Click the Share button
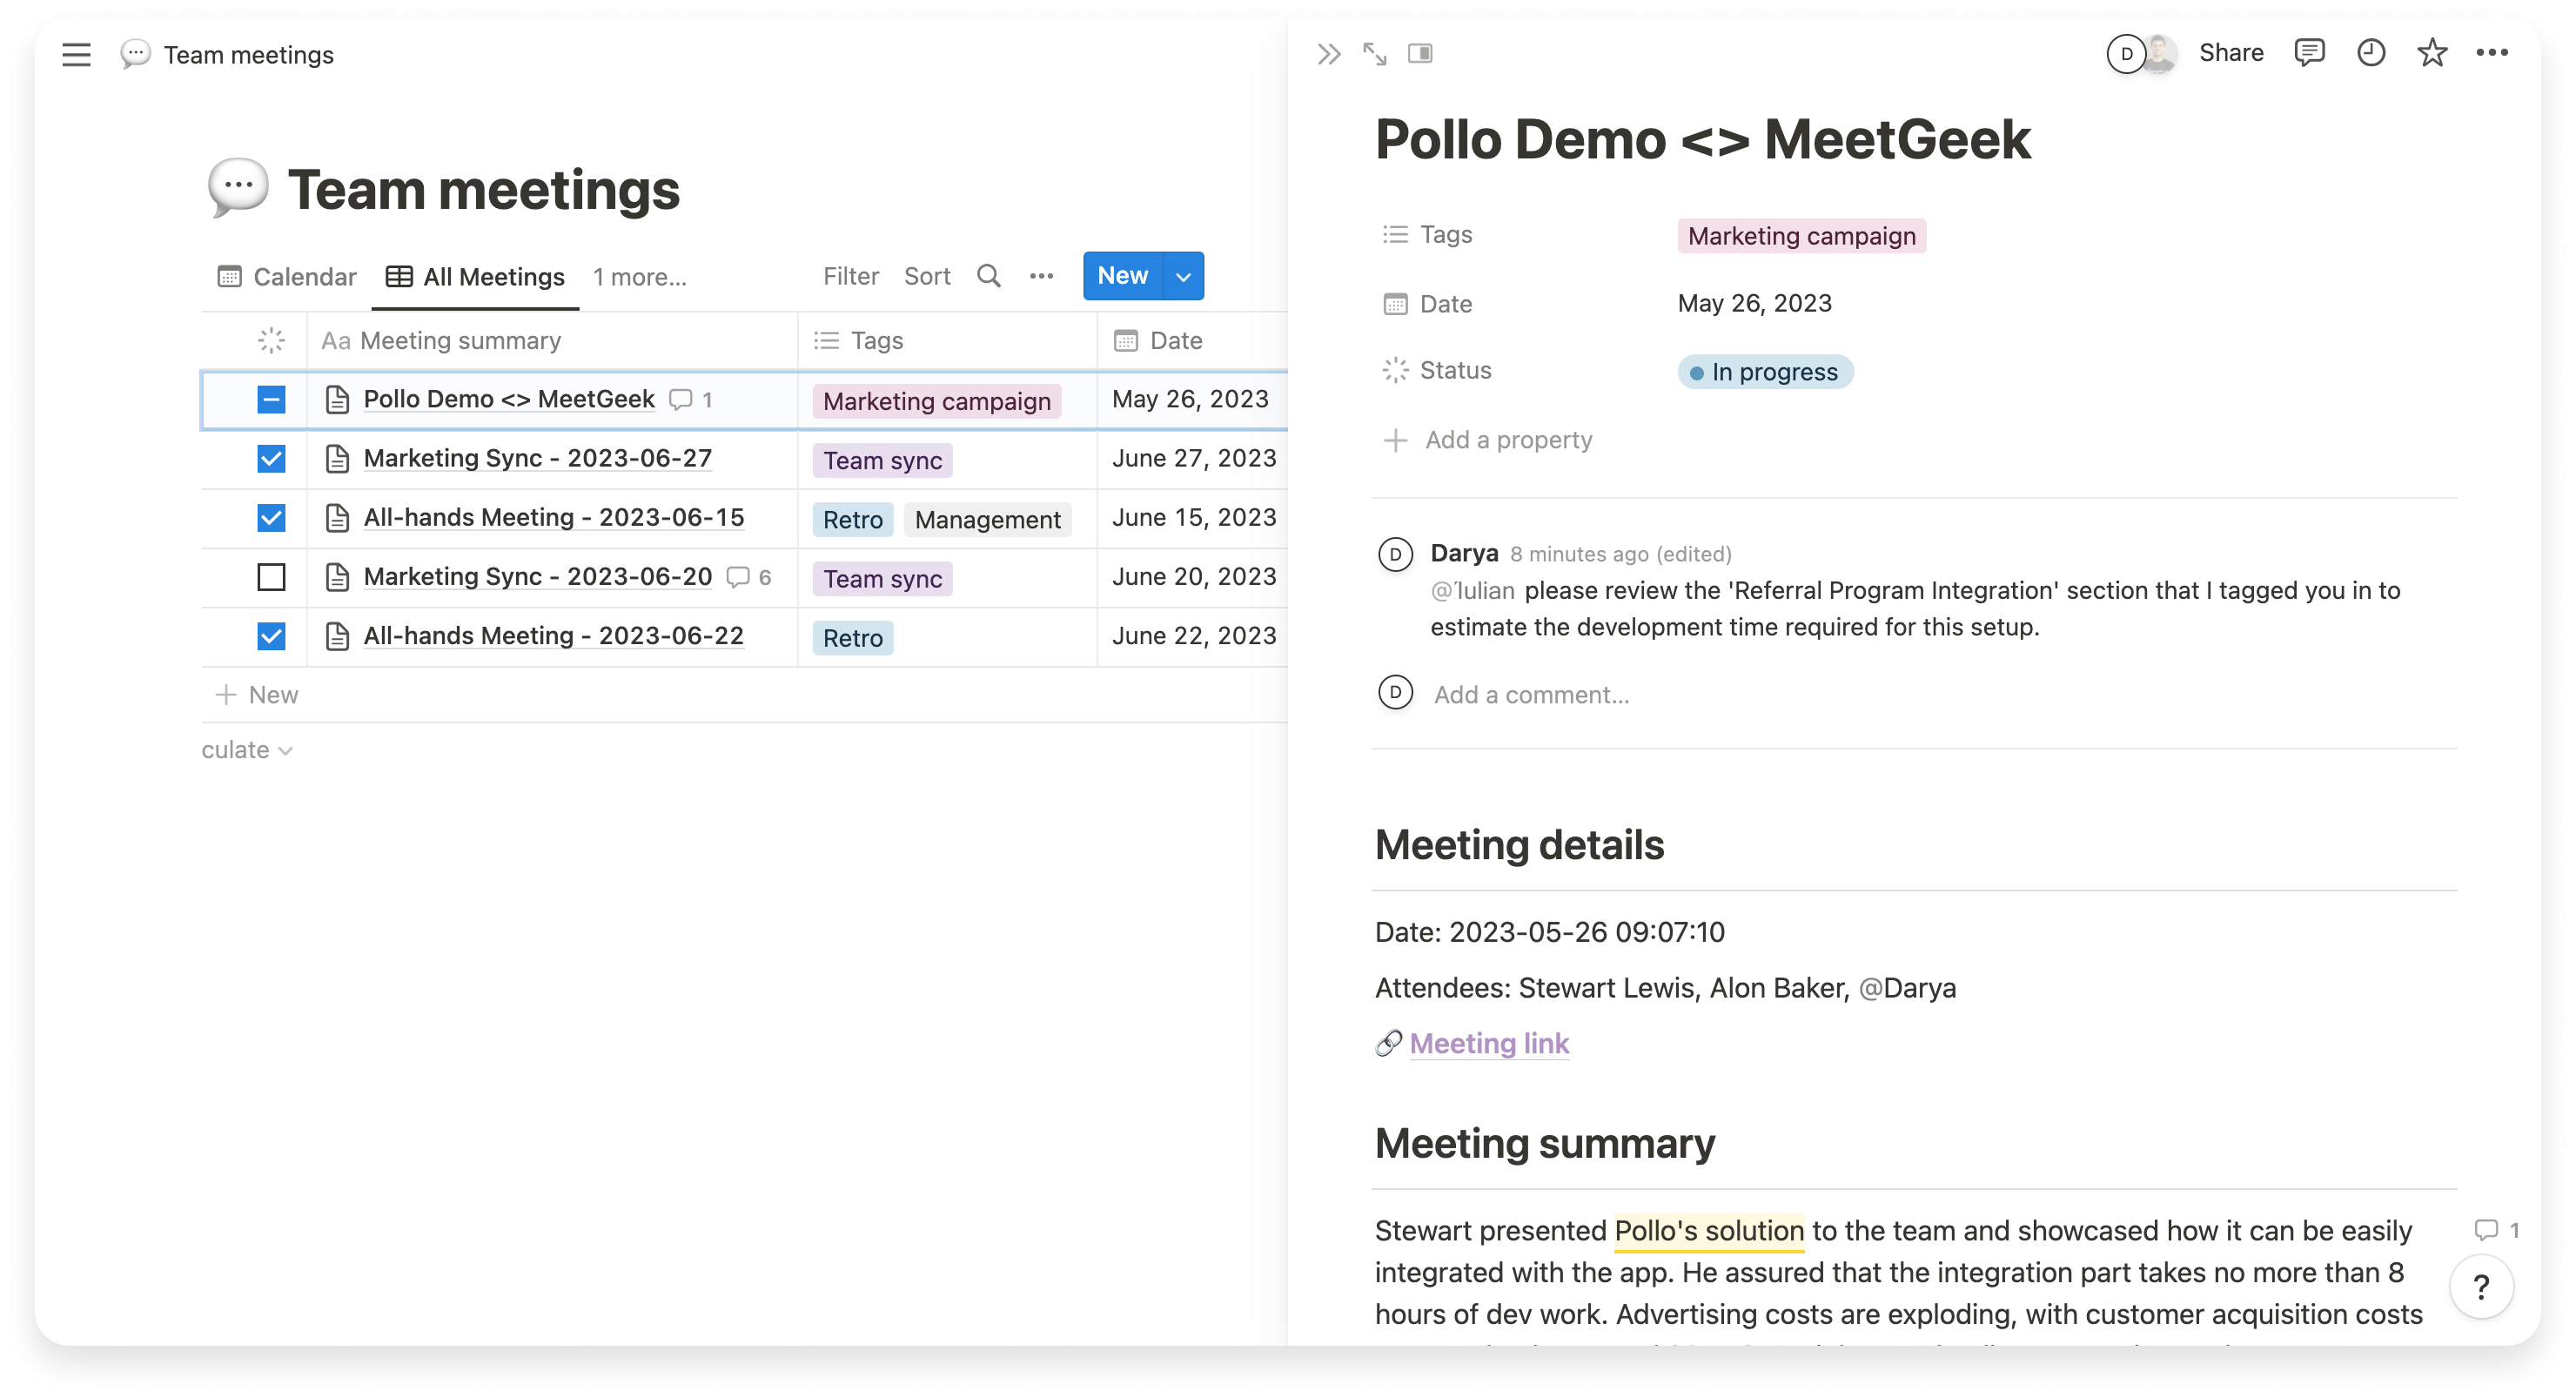The height and width of the screenshot is (1398, 2576). point(2231,53)
